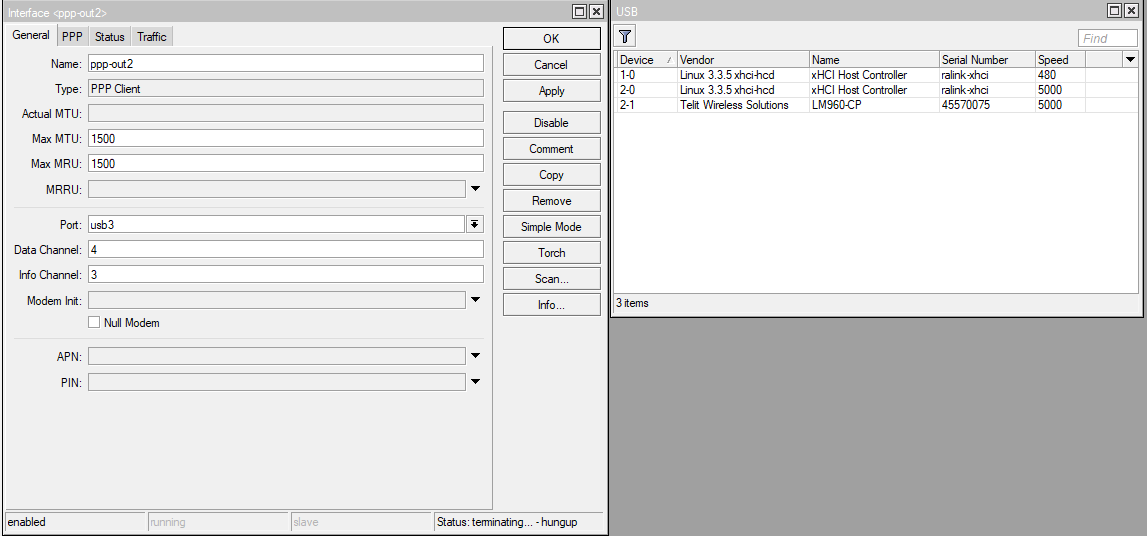
Task: Click the filter funnel icon in USB window
Action: pos(625,37)
